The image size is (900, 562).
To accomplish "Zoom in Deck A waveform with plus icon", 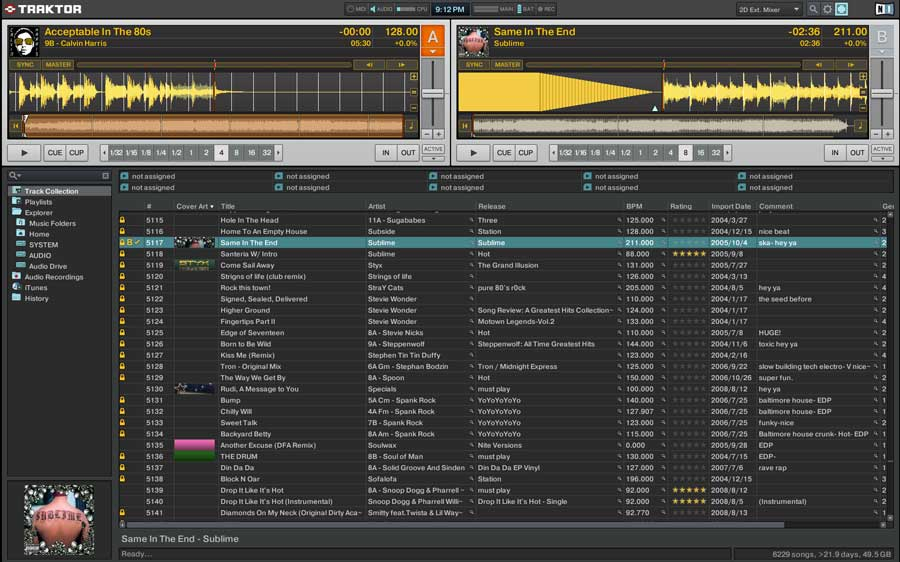I will [x=414, y=76].
